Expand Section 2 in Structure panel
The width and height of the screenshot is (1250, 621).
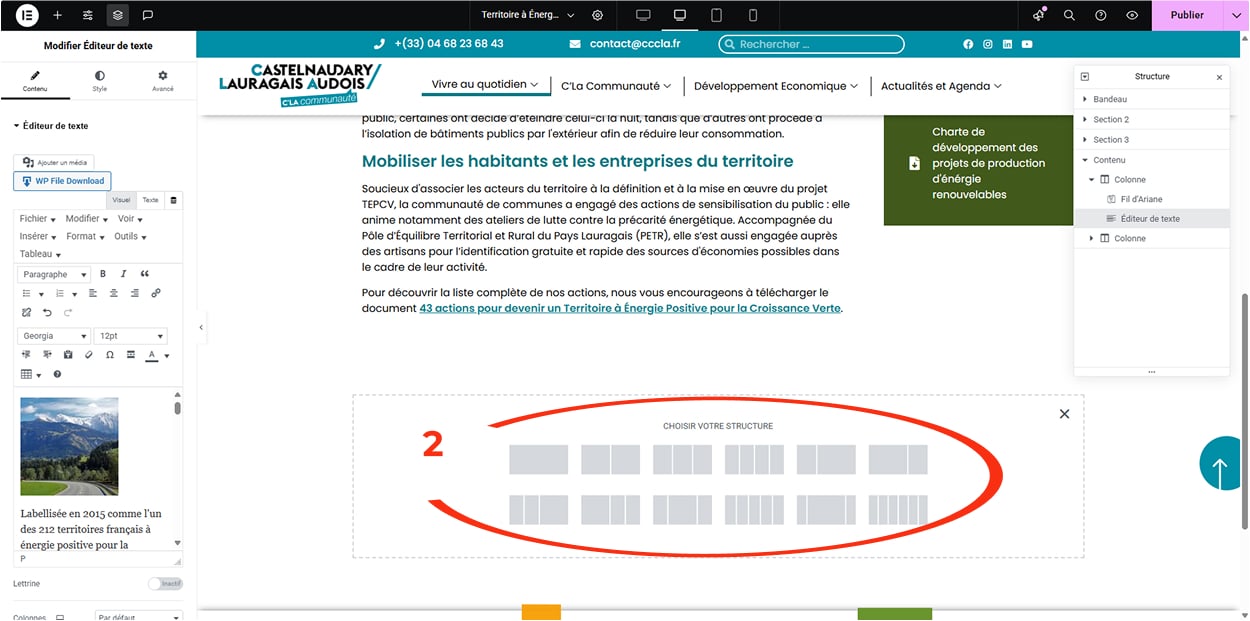pyautogui.click(x=1085, y=120)
